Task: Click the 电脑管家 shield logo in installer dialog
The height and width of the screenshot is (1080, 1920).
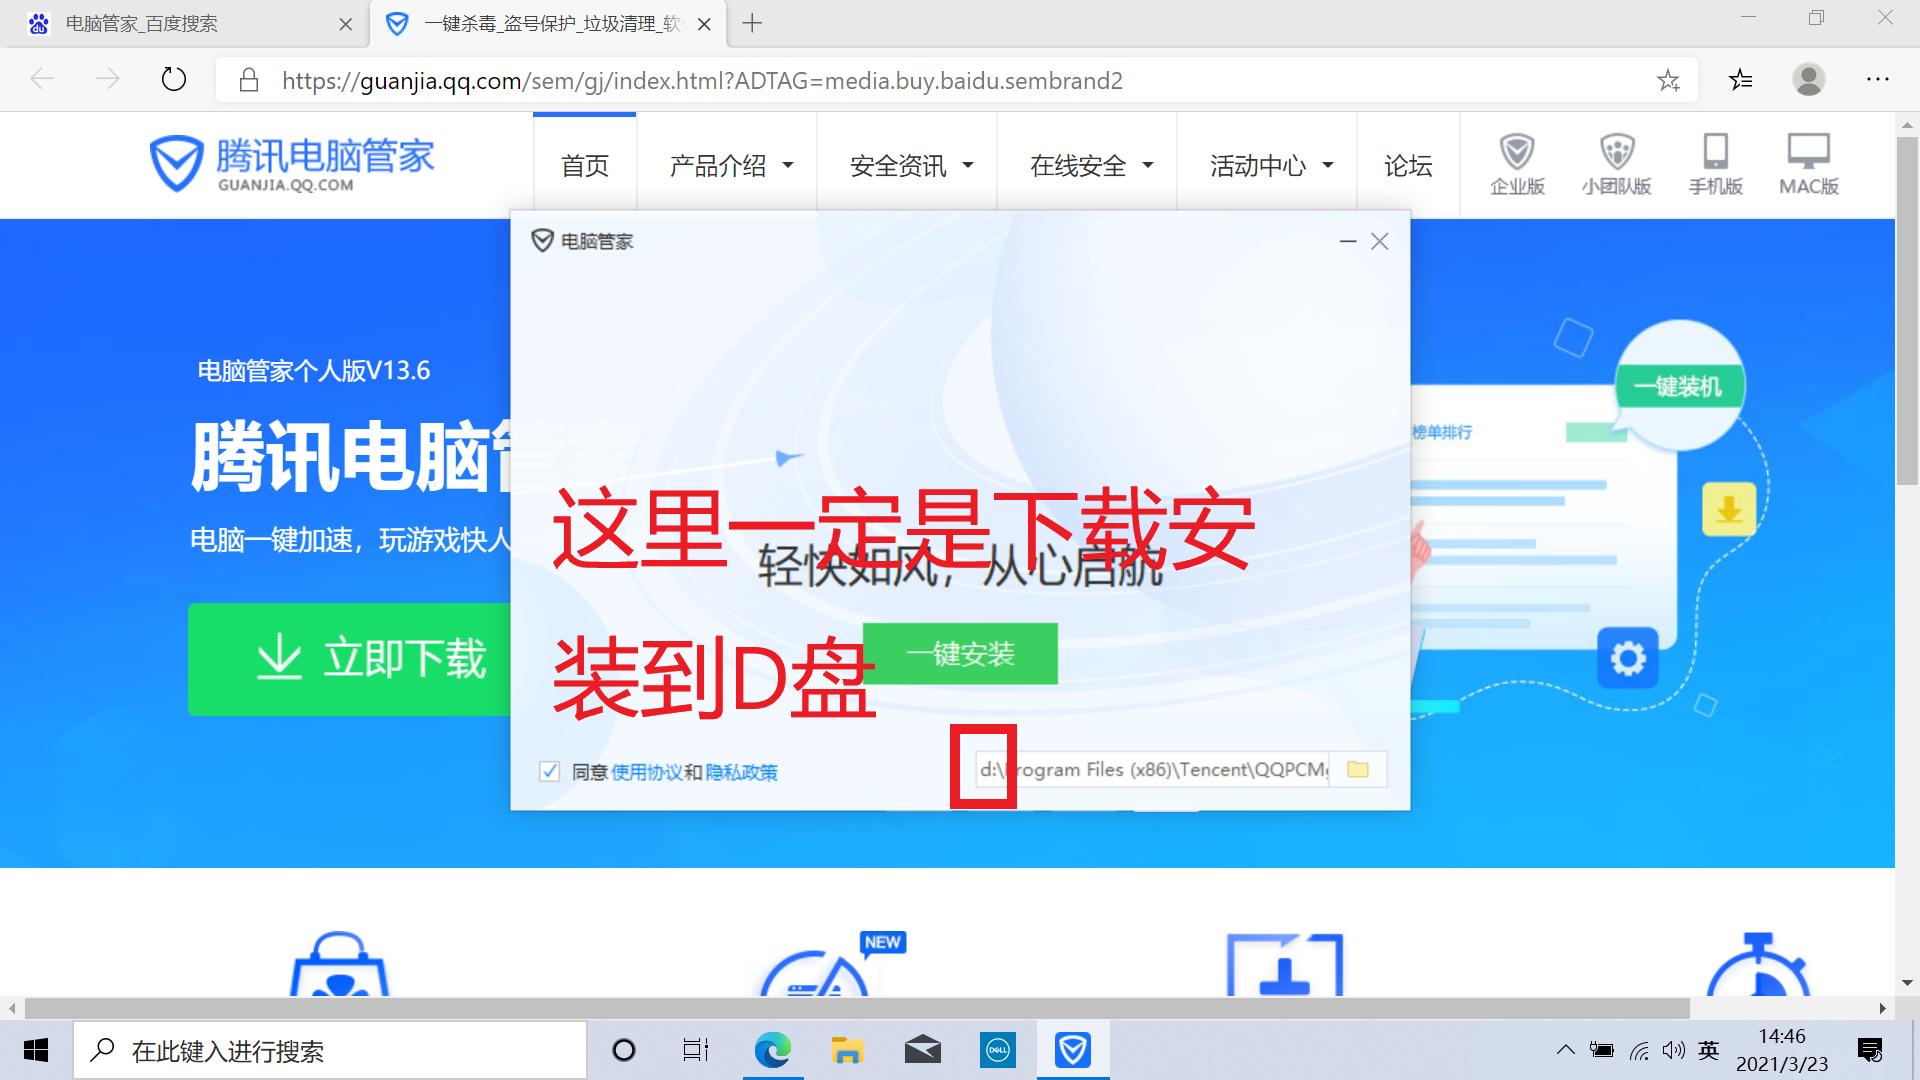Action: 541,240
